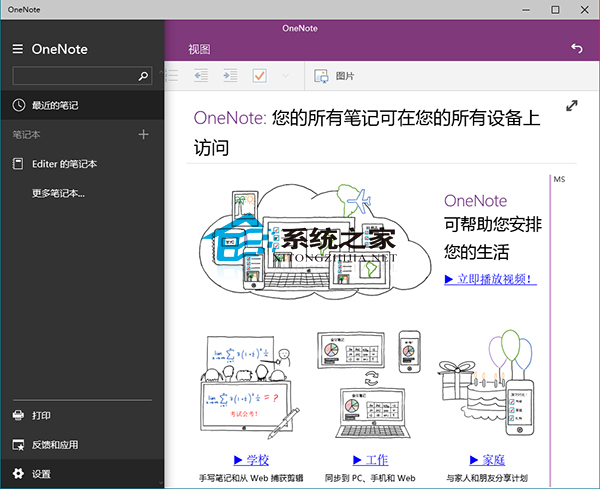Click the syncing devices illustration
Screen dimensions: 600x489
pyautogui.click(x=370, y=384)
